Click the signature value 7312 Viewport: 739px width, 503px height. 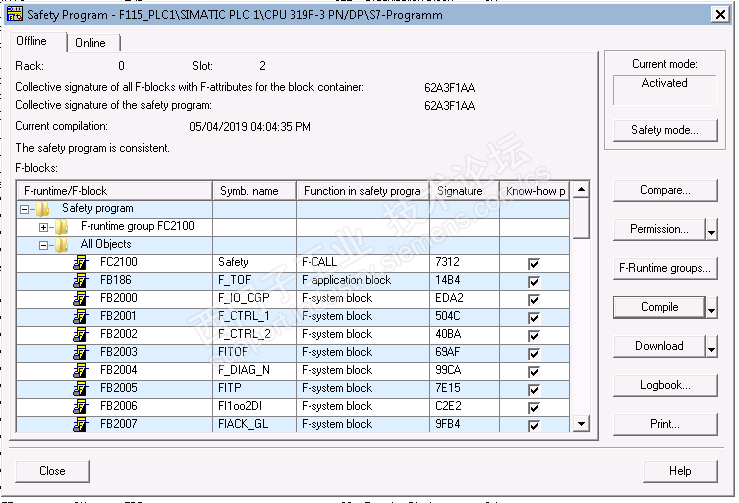[464, 263]
